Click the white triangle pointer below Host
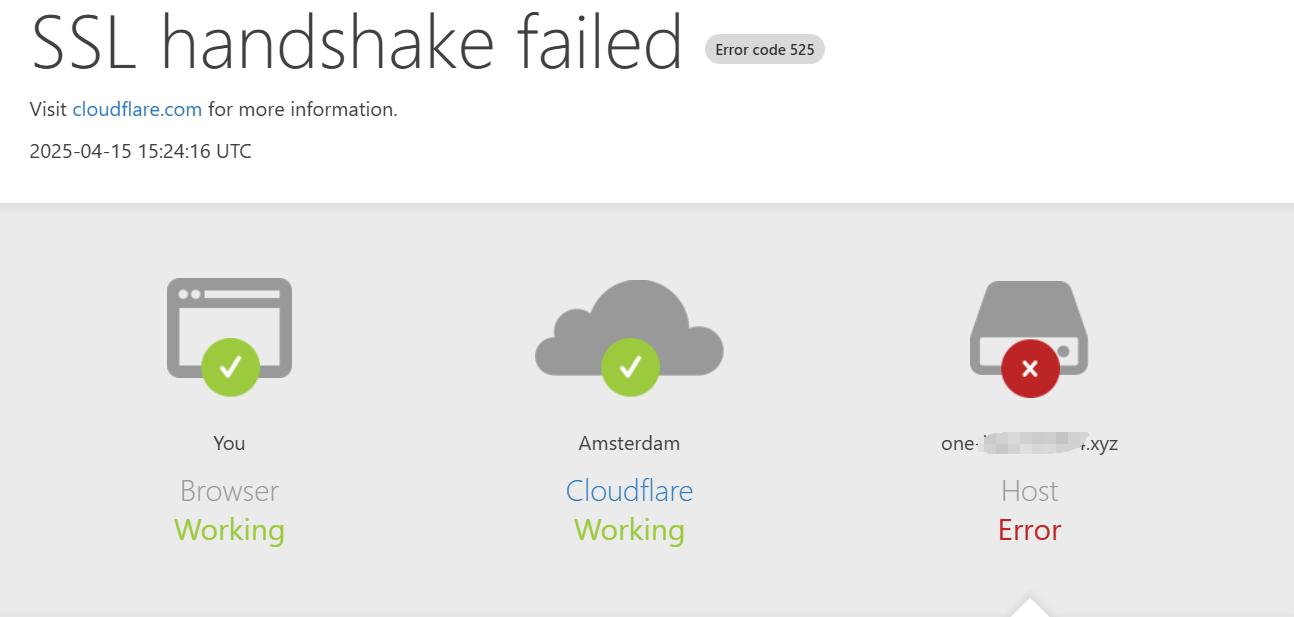The height and width of the screenshot is (617, 1294). (x=1030, y=607)
